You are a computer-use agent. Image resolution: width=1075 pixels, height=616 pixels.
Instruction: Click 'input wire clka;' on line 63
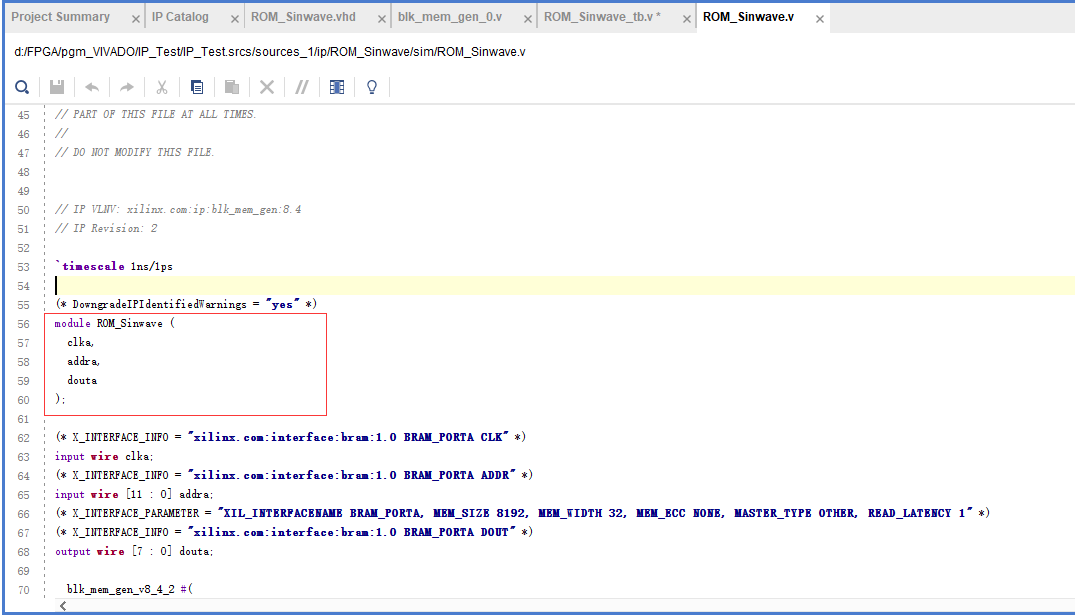click(x=104, y=456)
